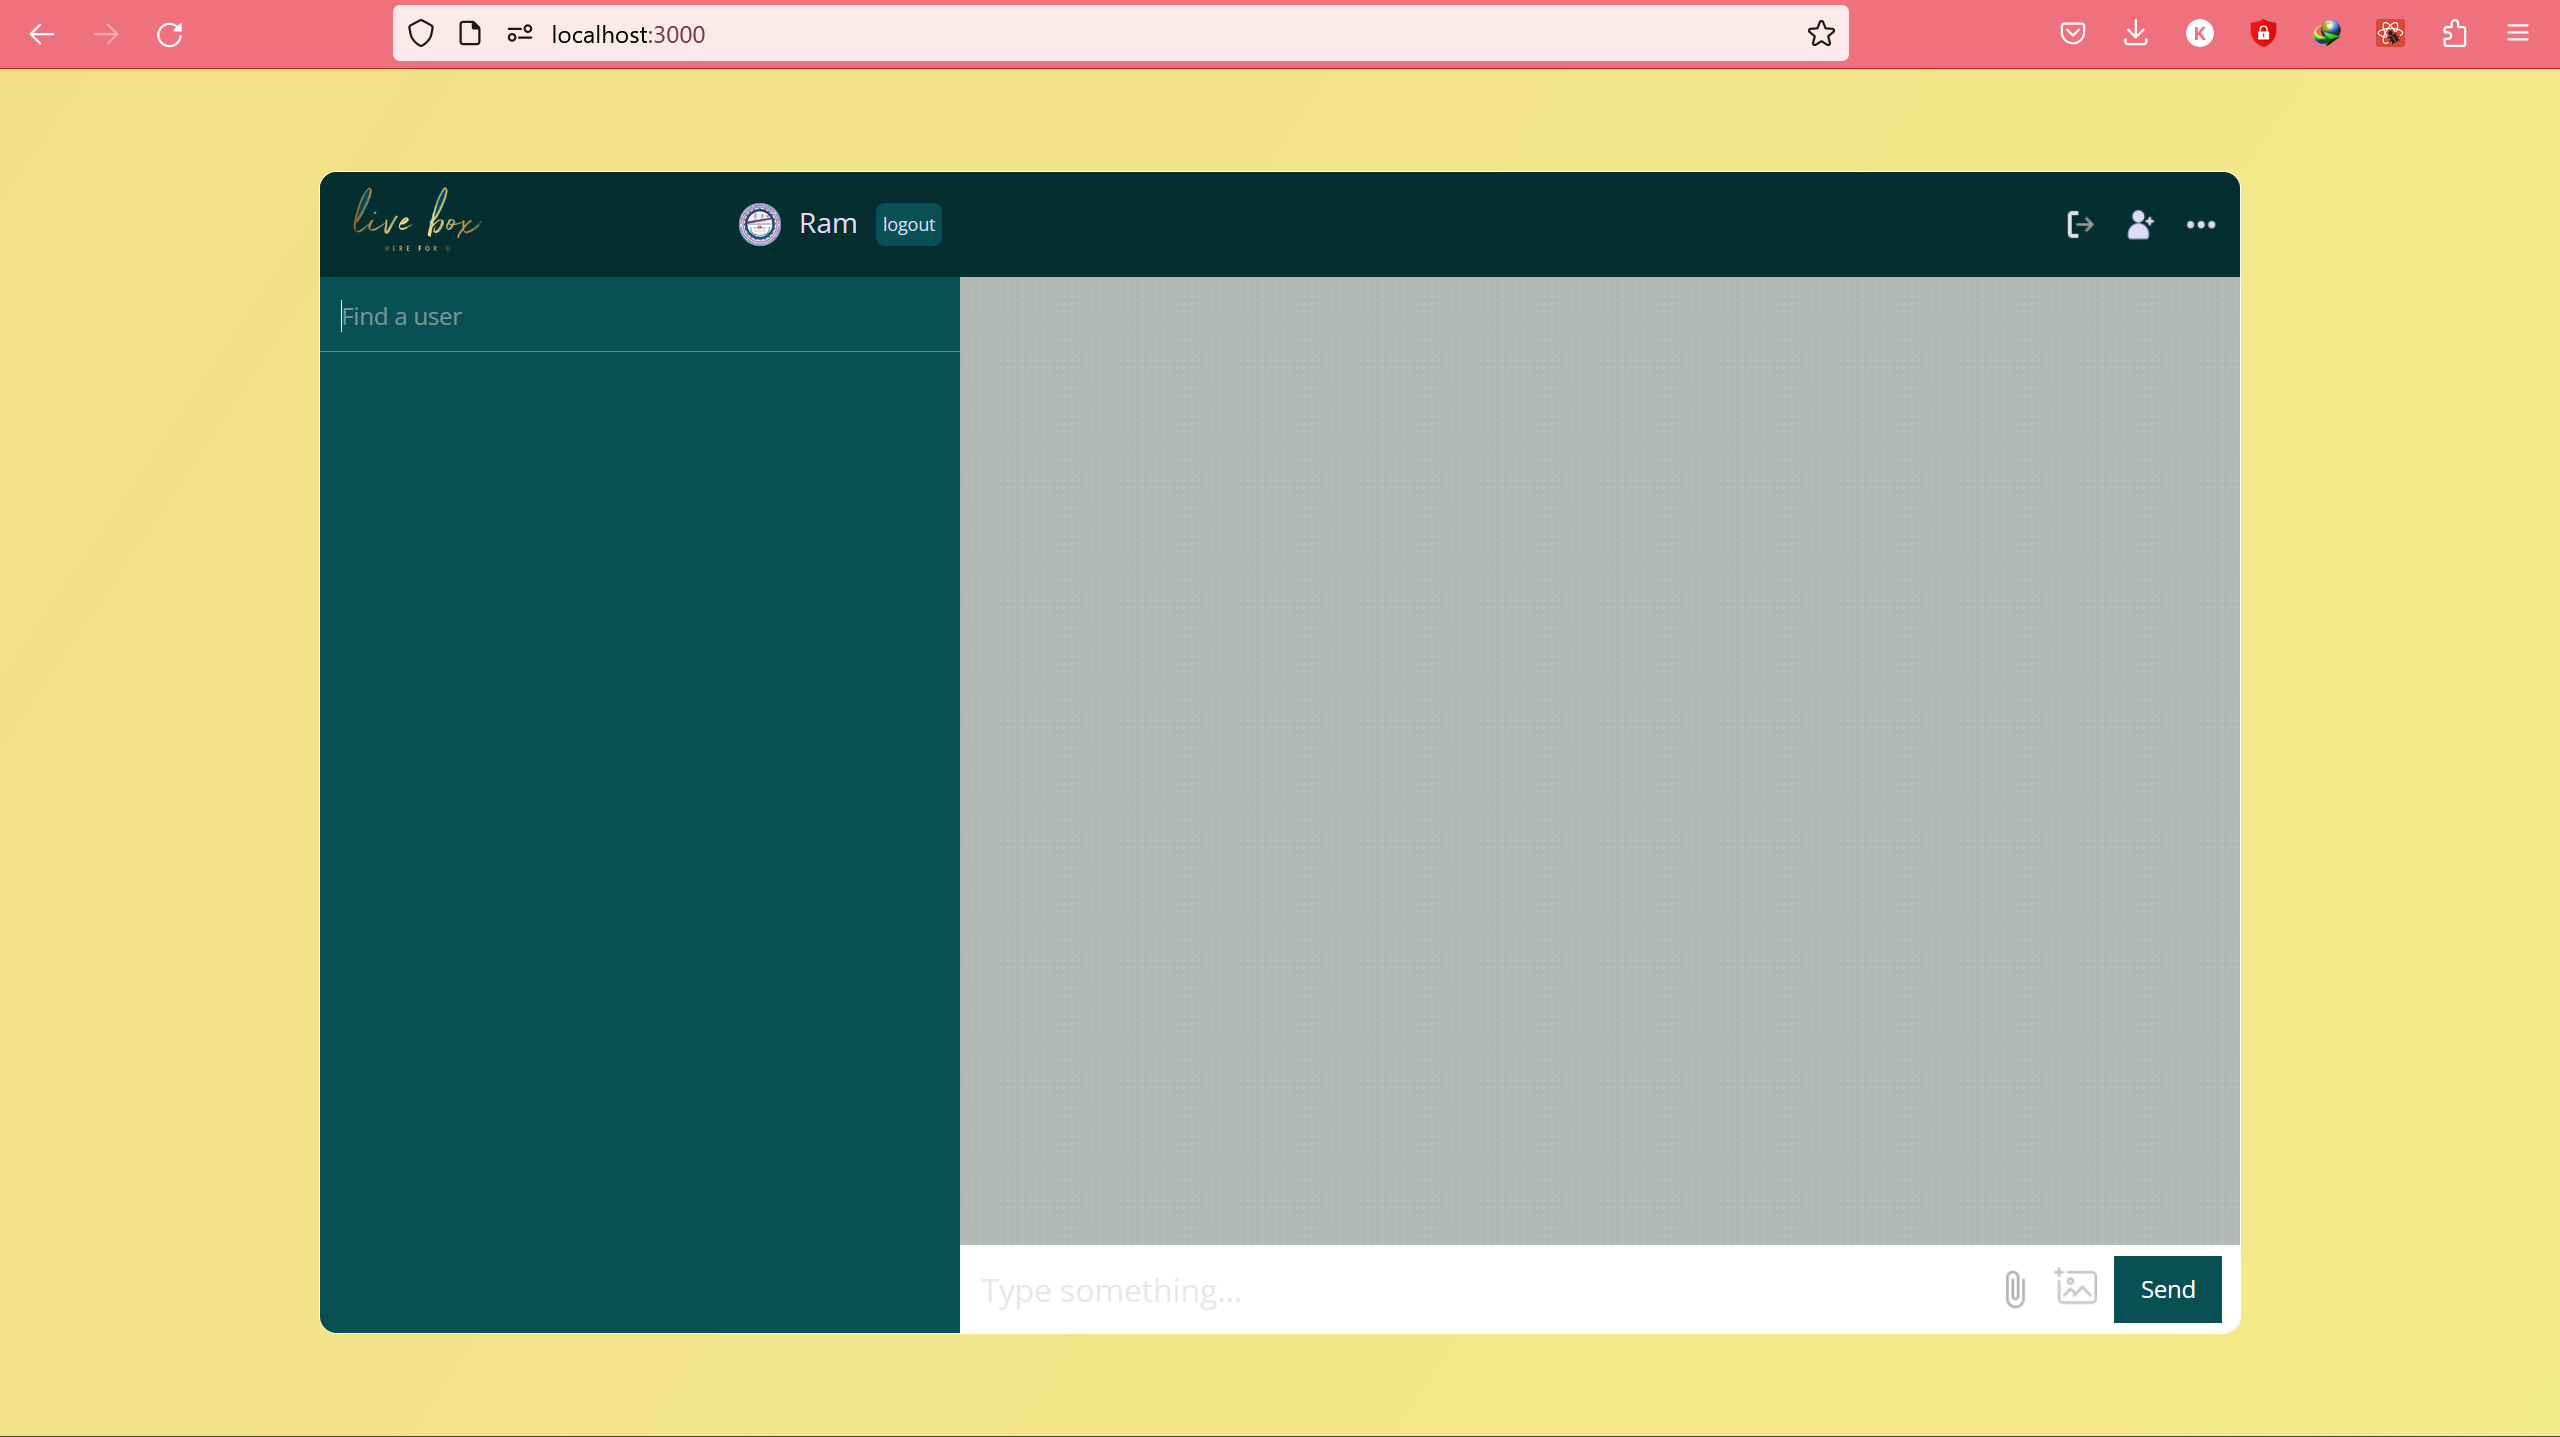Click the add image icon

(2076, 1287)
